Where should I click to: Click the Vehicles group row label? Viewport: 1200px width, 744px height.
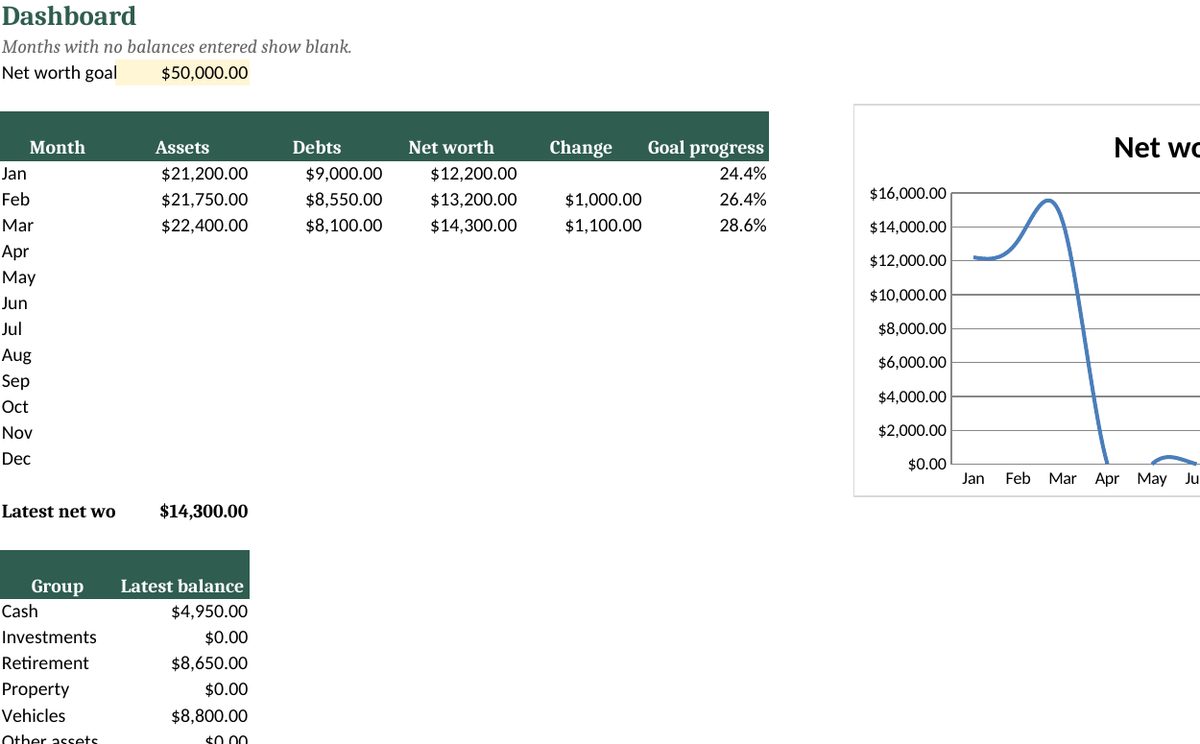tap(33, 715)
